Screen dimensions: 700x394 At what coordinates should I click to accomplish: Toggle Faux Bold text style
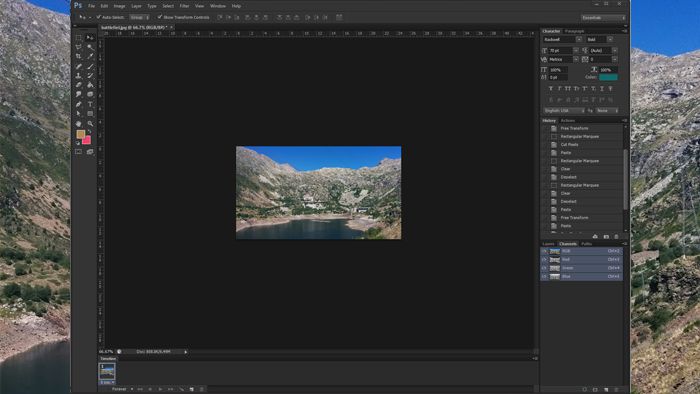(550, 89)
